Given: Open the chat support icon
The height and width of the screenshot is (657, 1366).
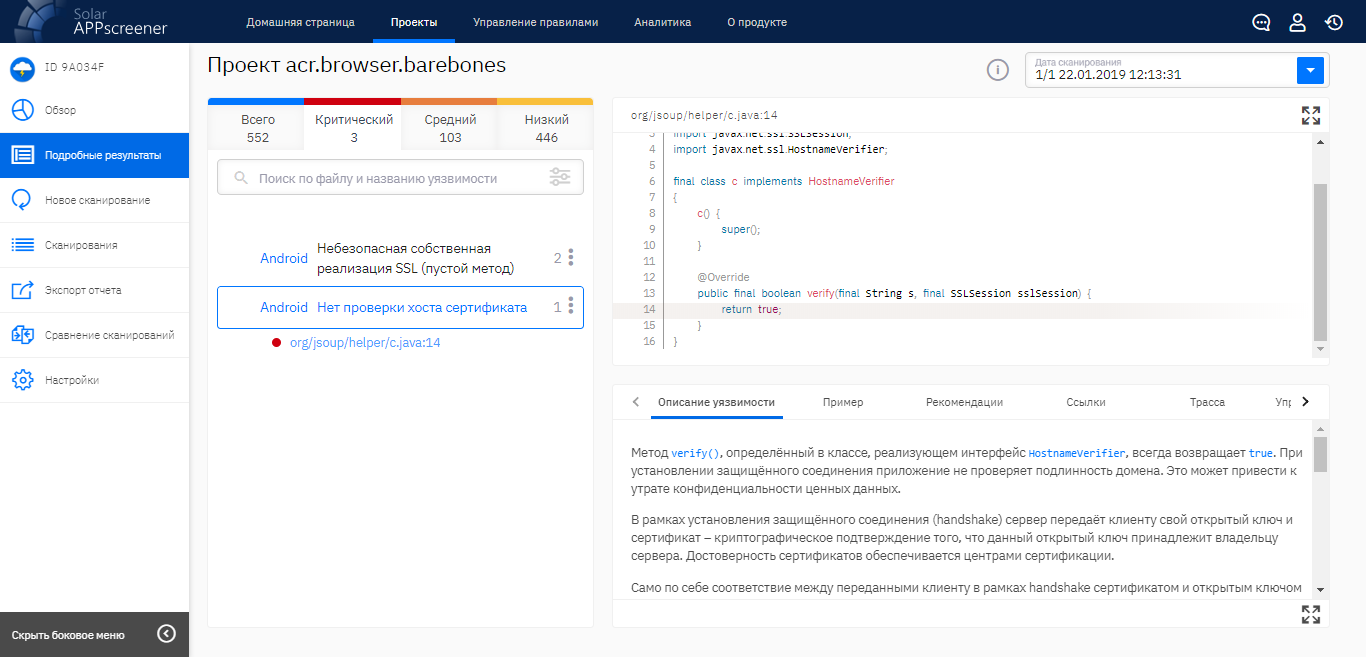Looking at the screenshot, I should click(x=1261, y=23).
